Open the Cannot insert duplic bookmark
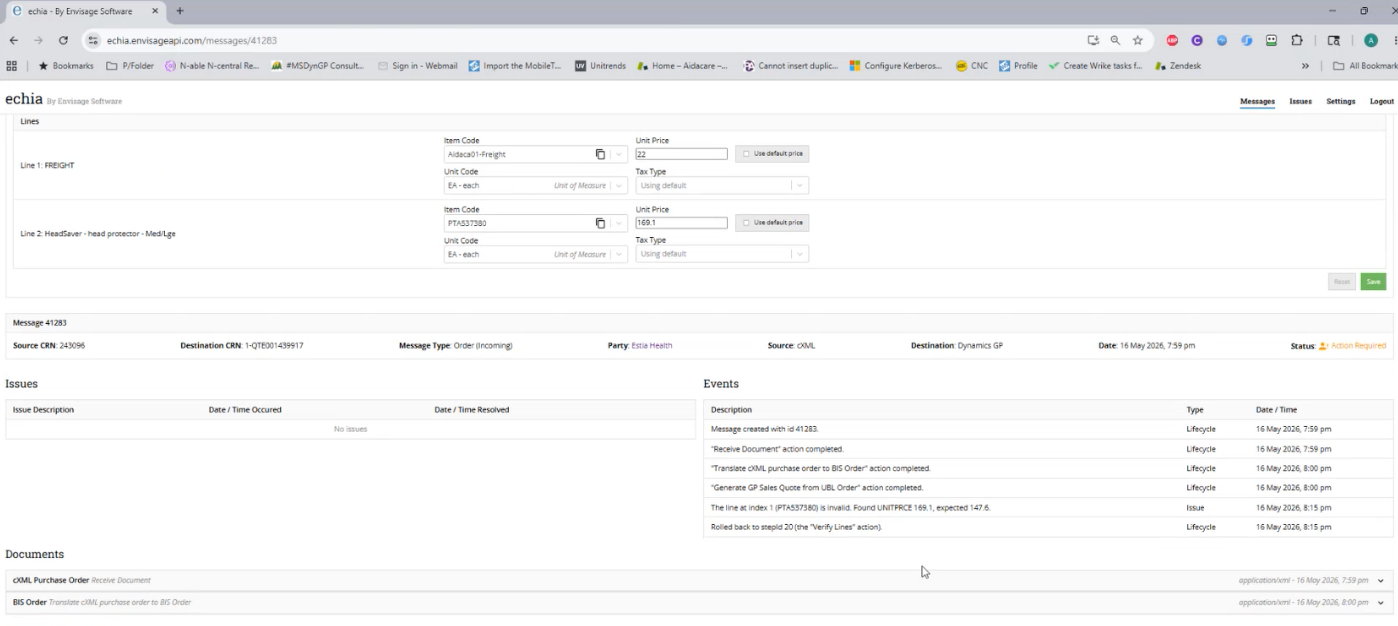The height and width of the screenshot is (626, 1398). coord(792,66)
